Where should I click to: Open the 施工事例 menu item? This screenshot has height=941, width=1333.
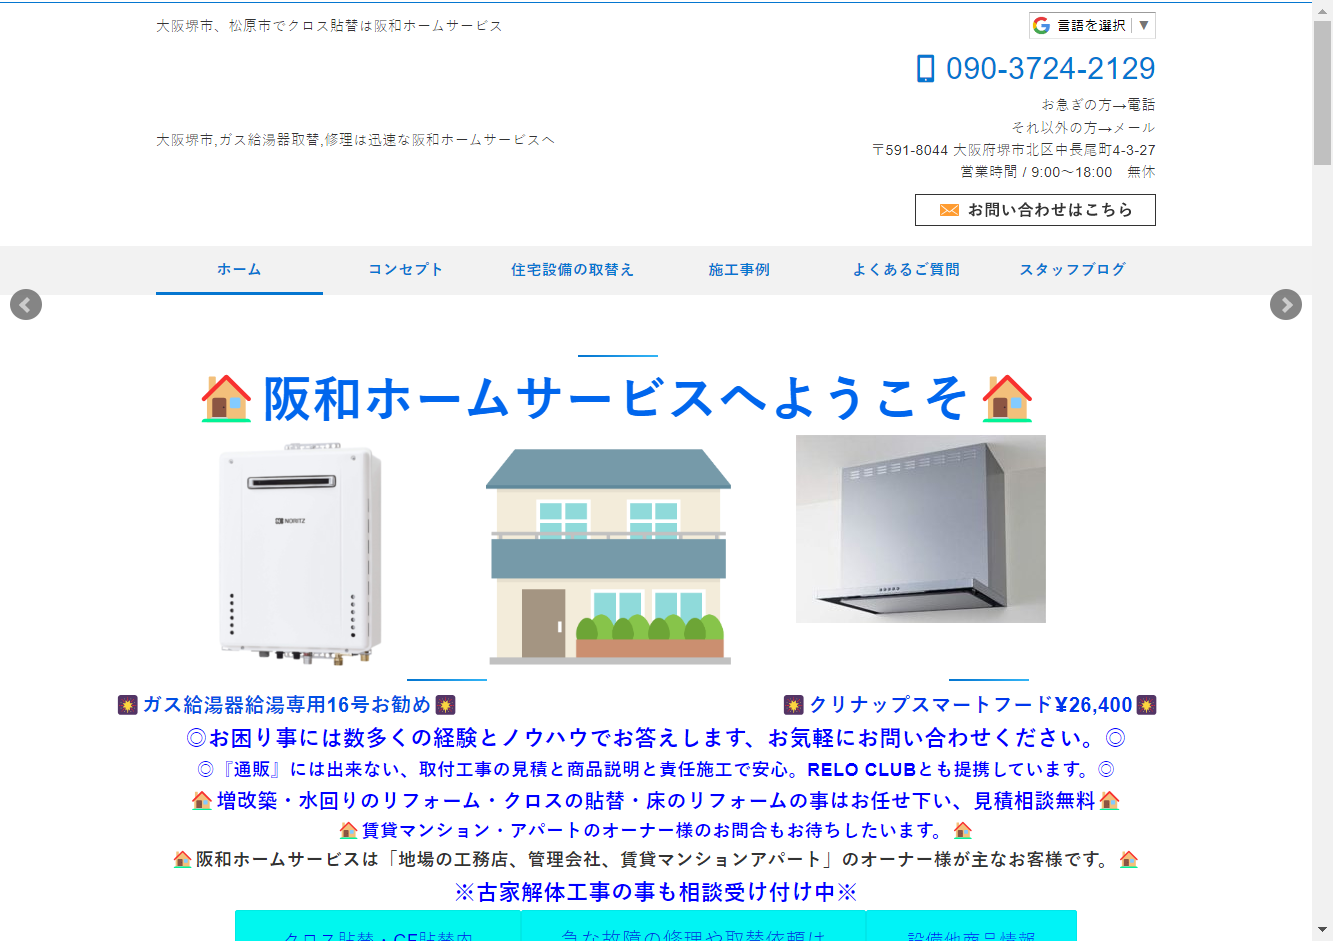tap(740, 270)
